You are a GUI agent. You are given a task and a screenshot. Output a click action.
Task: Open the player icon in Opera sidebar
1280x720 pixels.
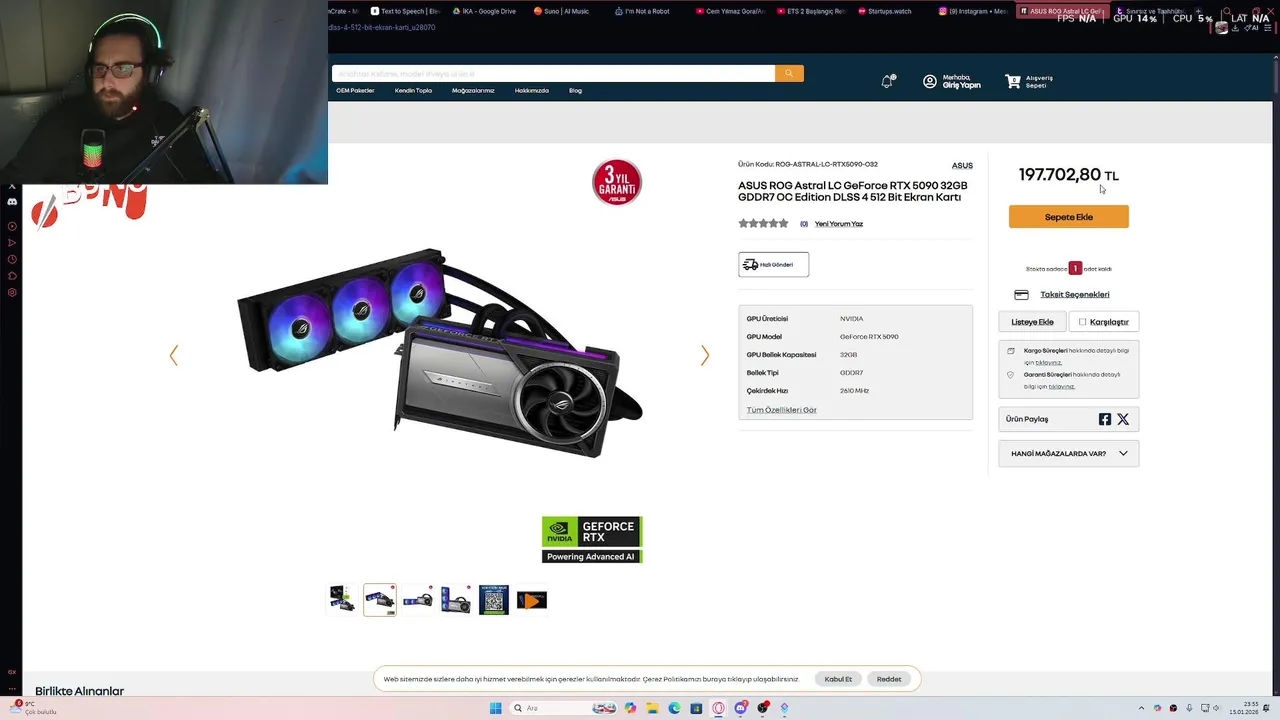click(x=12, y=226)
